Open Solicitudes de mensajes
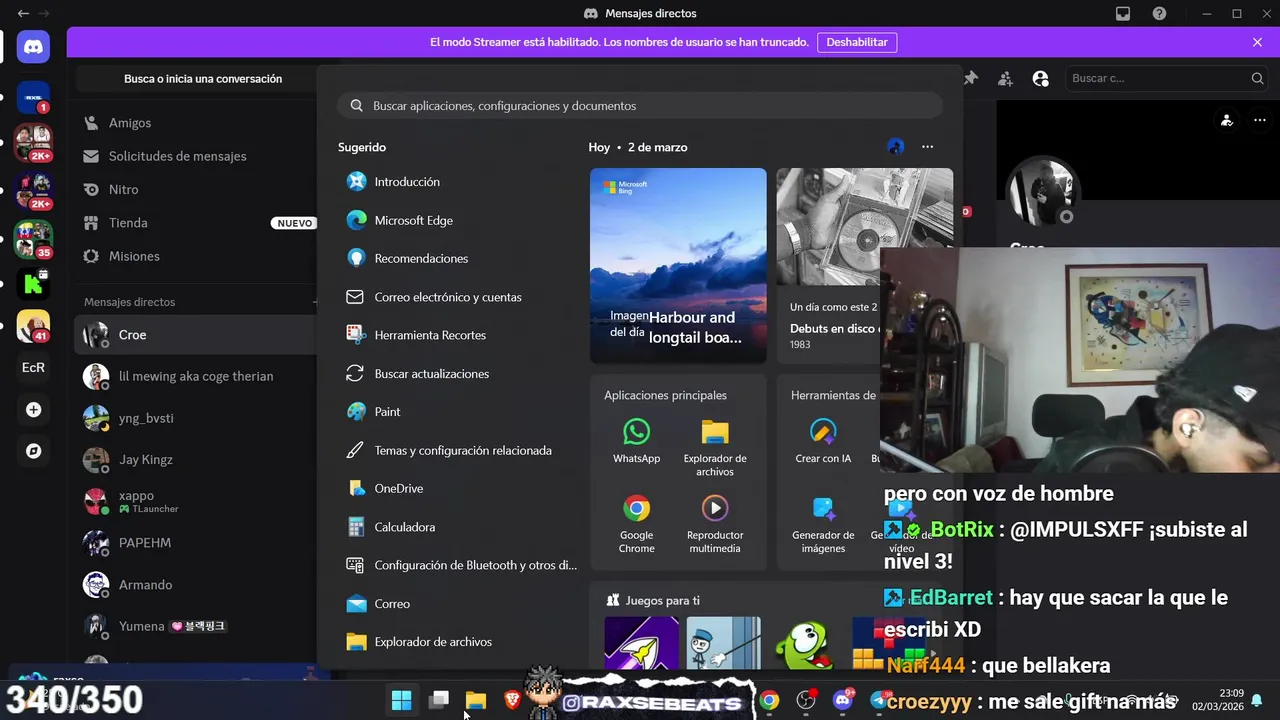 pyautogui.click(x=195, y=156)
